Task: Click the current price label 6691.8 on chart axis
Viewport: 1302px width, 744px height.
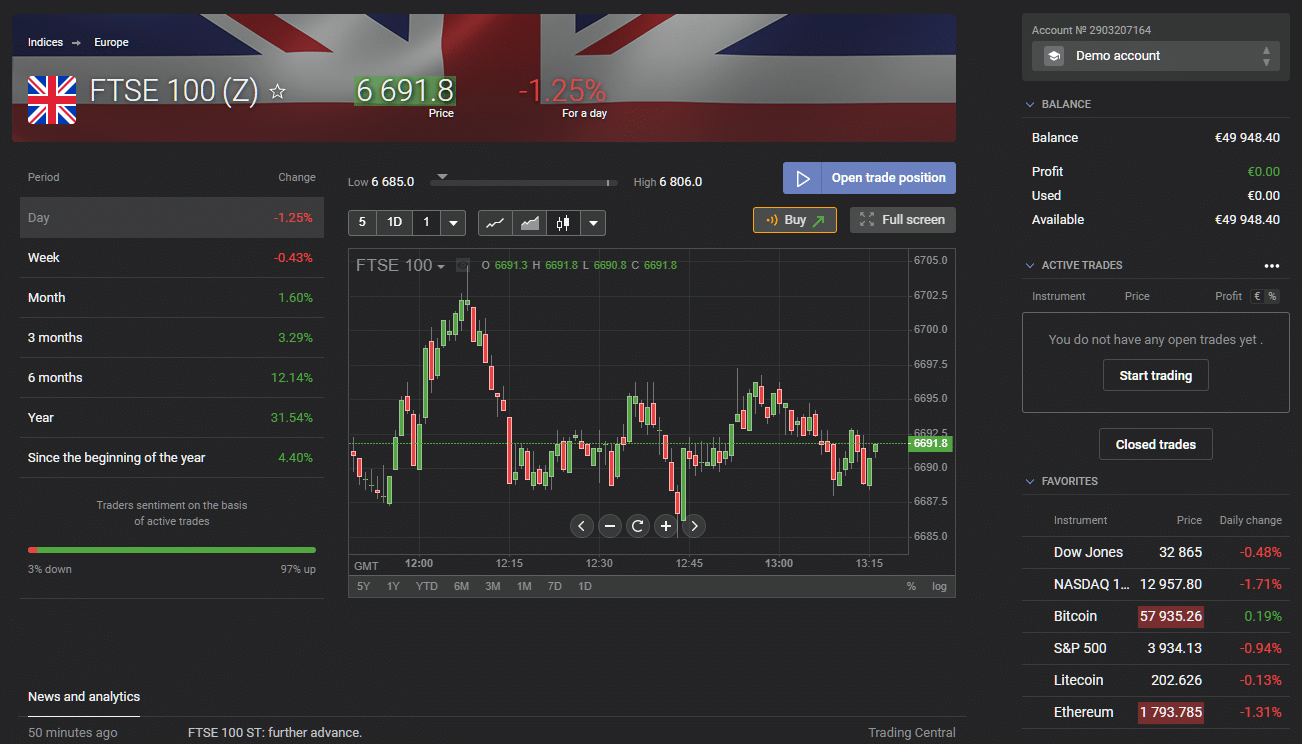Action: [931, 443]
